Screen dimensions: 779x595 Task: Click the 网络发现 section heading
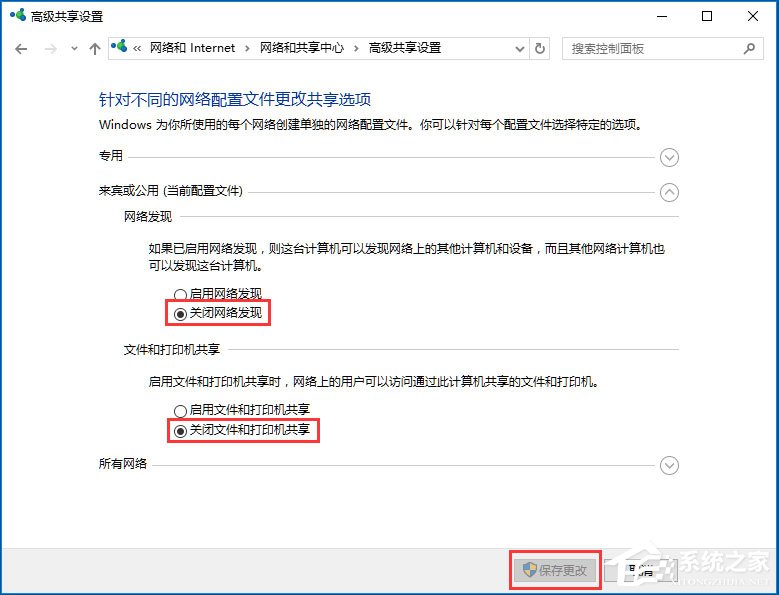pyautogui.click(x=148, y=217)
